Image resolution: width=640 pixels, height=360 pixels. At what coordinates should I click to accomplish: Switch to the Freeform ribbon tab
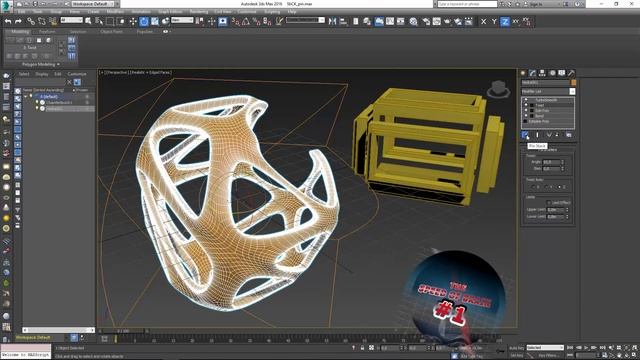(47, 31)
